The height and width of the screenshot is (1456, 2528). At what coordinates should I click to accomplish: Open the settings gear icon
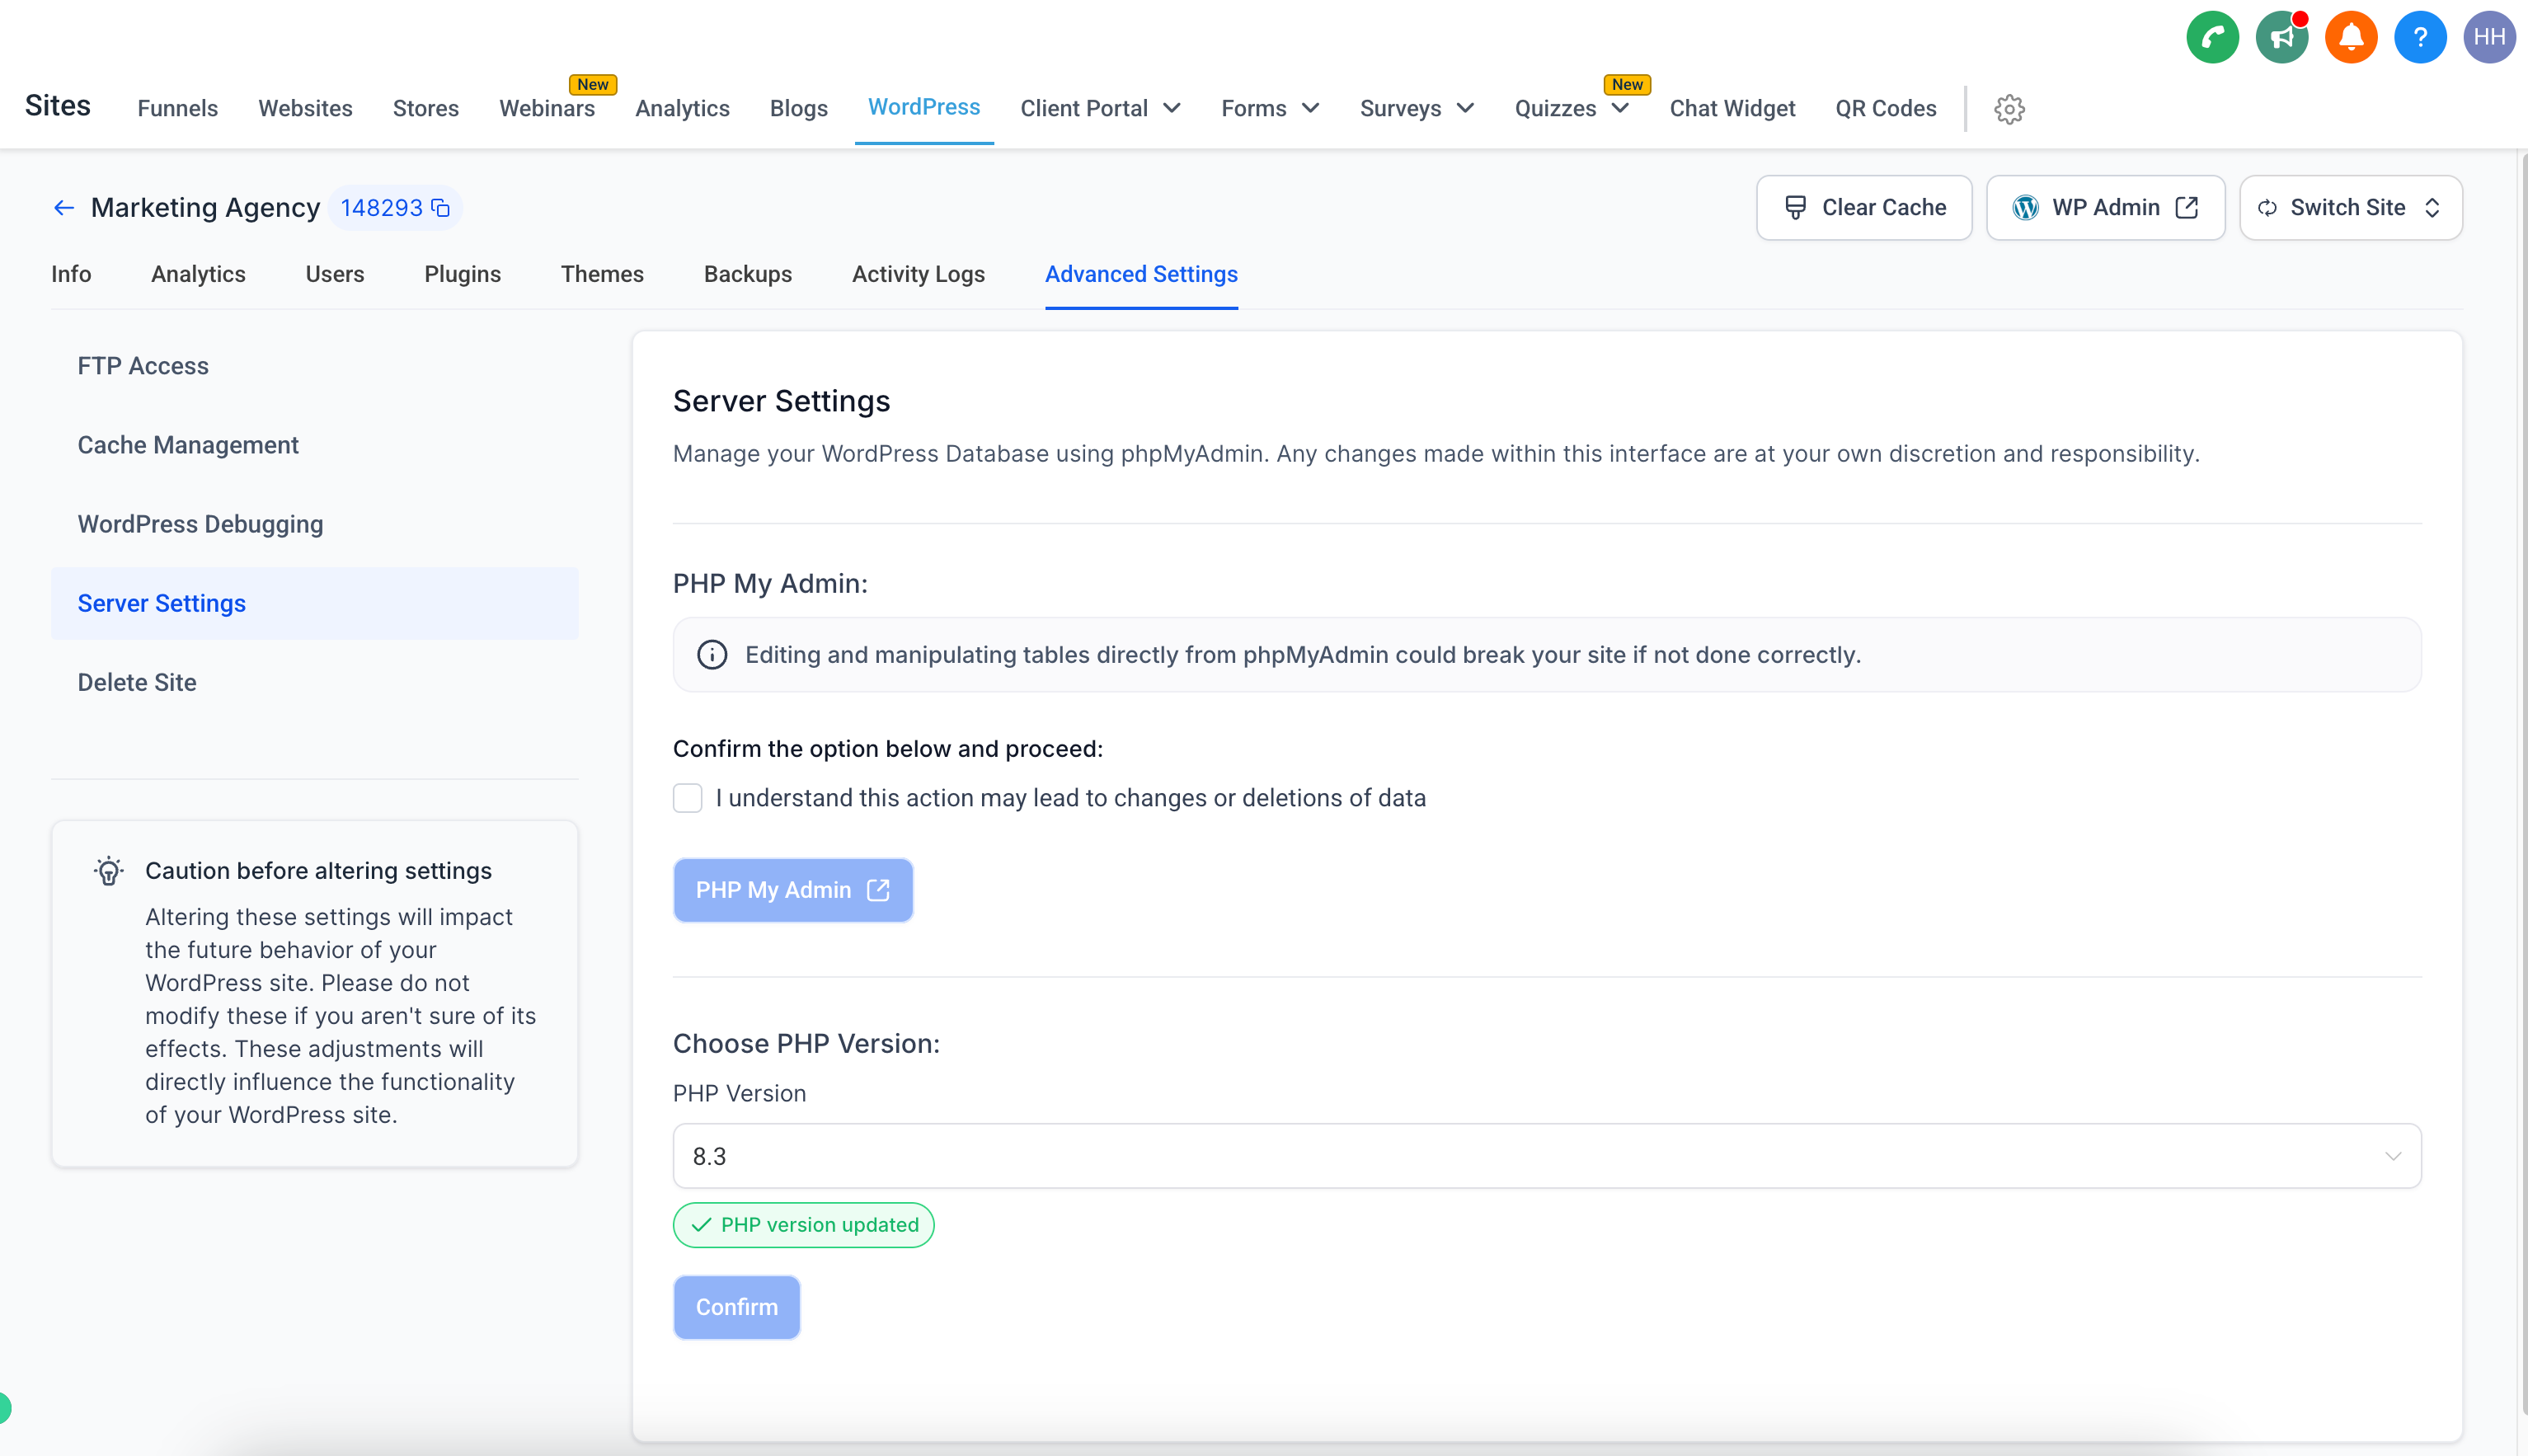tap(2009, 109)
